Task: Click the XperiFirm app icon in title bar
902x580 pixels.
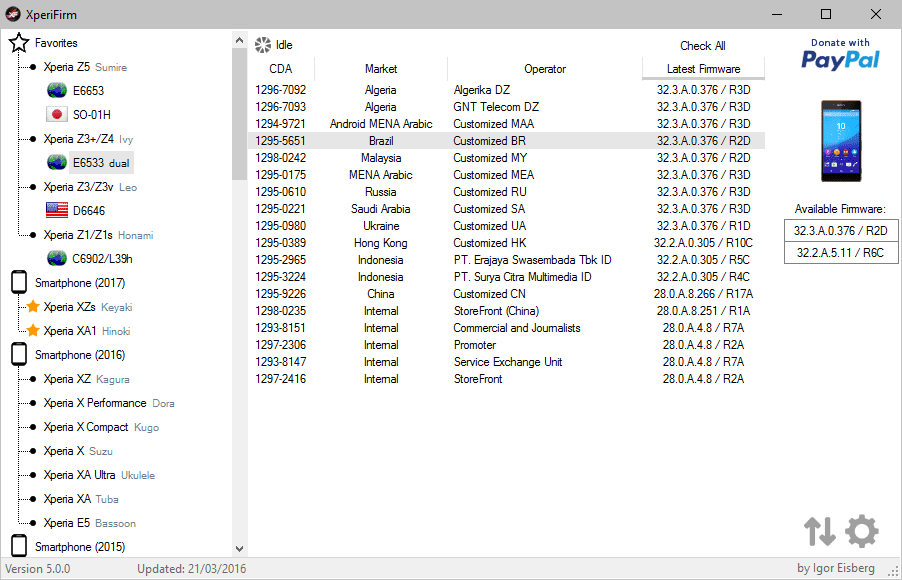Action: [x=13, y=14]
